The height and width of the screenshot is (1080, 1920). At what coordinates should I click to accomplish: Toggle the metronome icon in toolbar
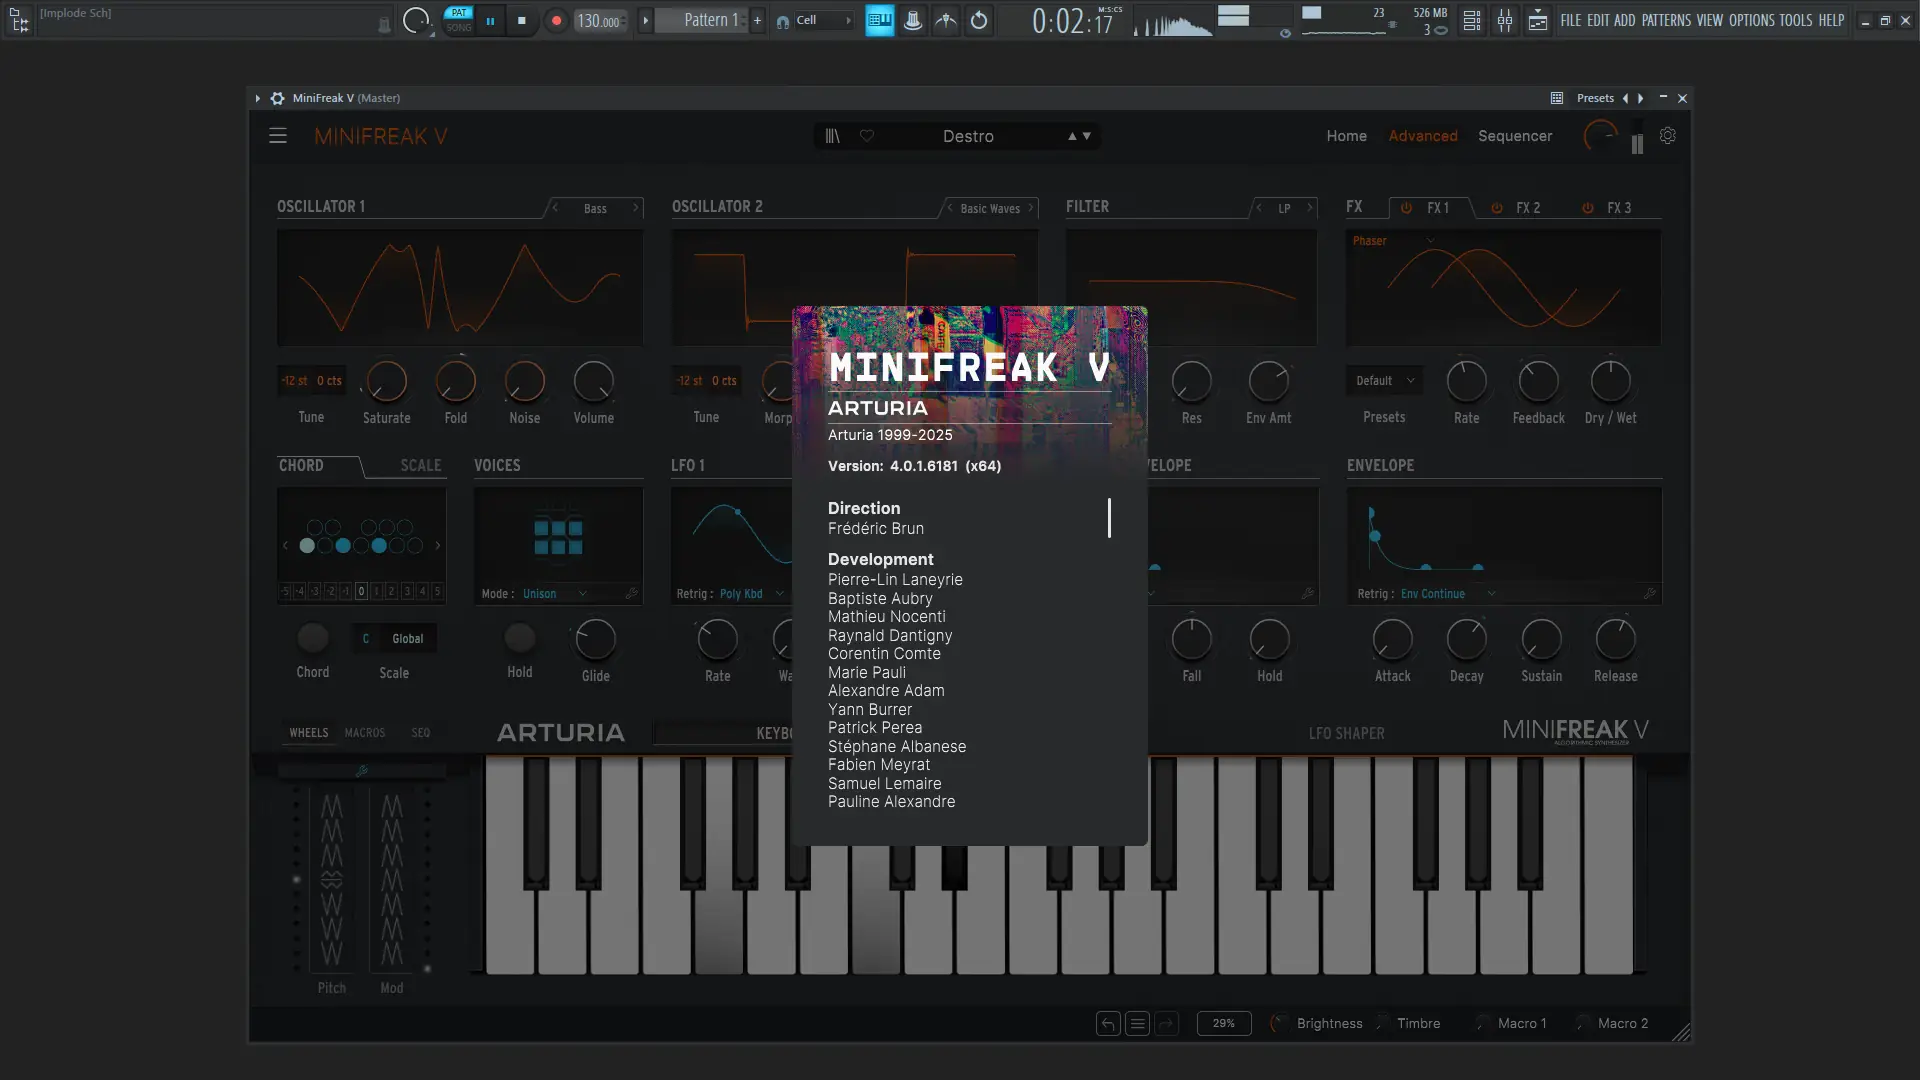coord(913,20)
